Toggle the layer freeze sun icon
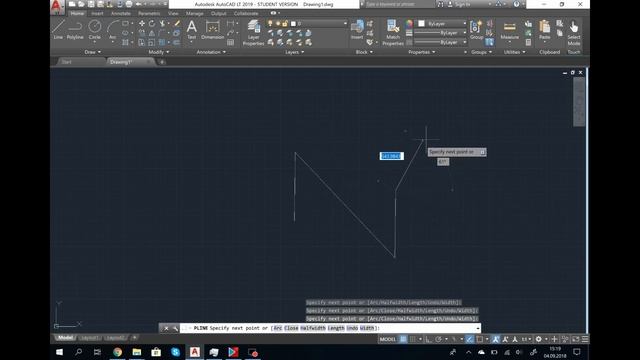 point(278,24)
